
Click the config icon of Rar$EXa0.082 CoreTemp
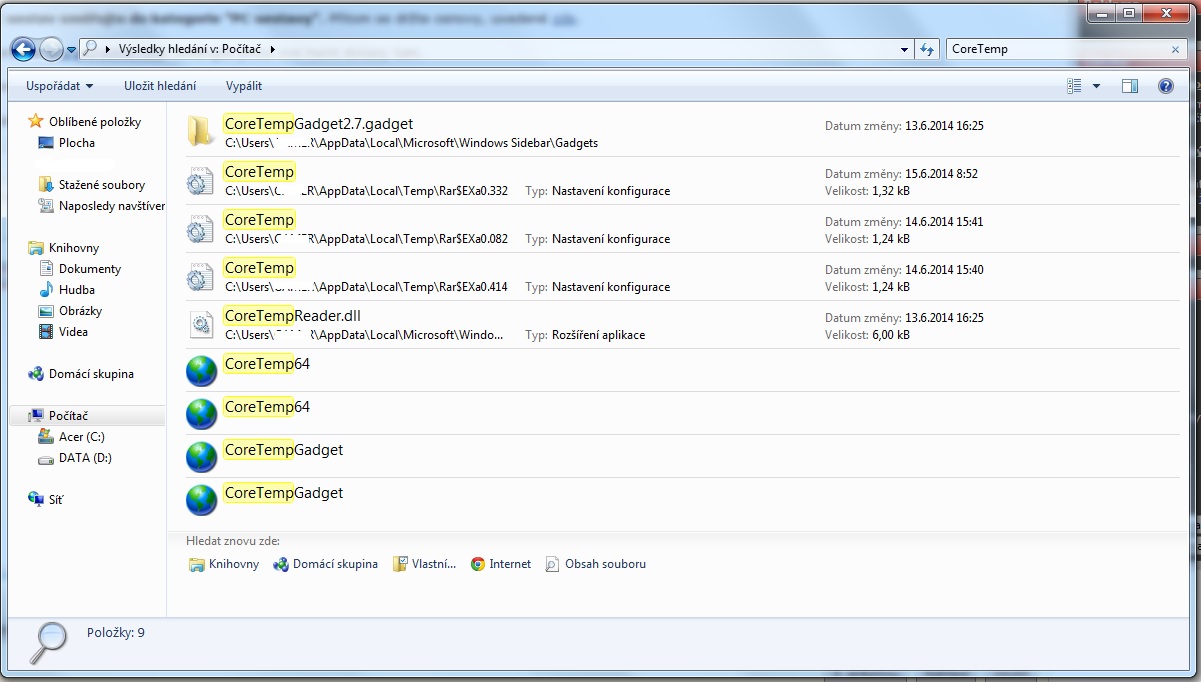[x=201, y=229]
